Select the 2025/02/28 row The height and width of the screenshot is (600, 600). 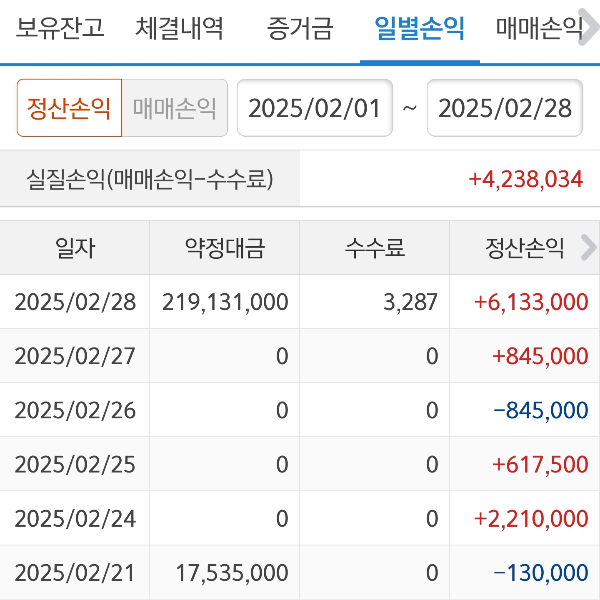click(x=75, y=302)
